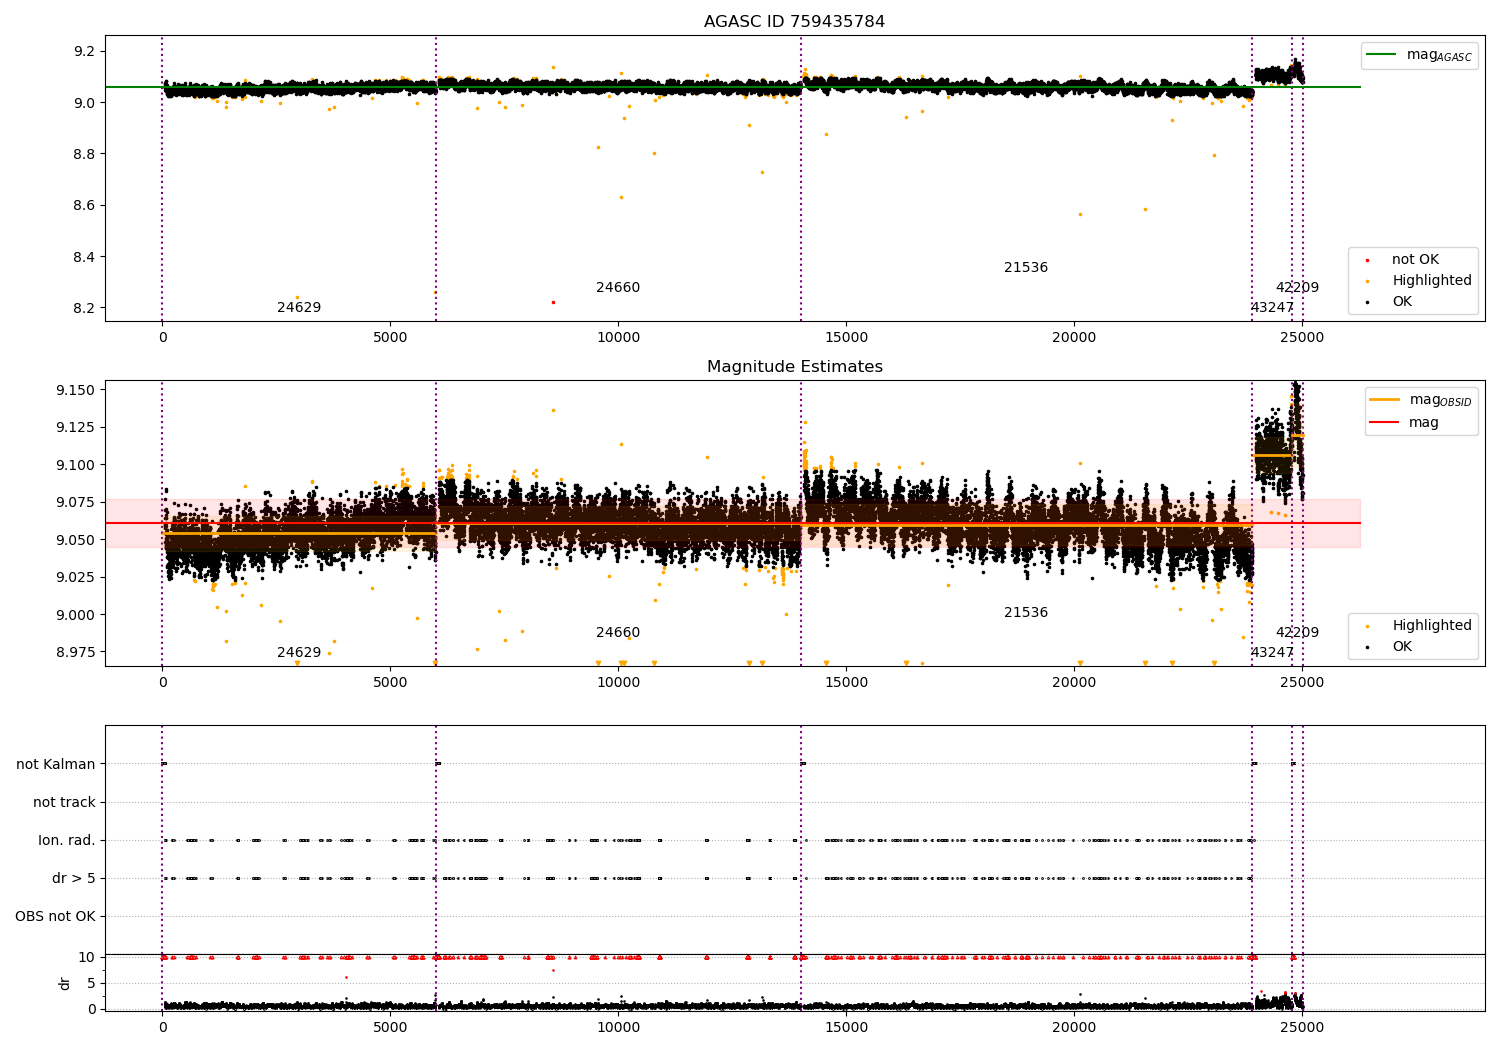Click obsid label 42209 in the top plot
This screenshot has height=1050, width=1500.
[x=1297, y=288]
